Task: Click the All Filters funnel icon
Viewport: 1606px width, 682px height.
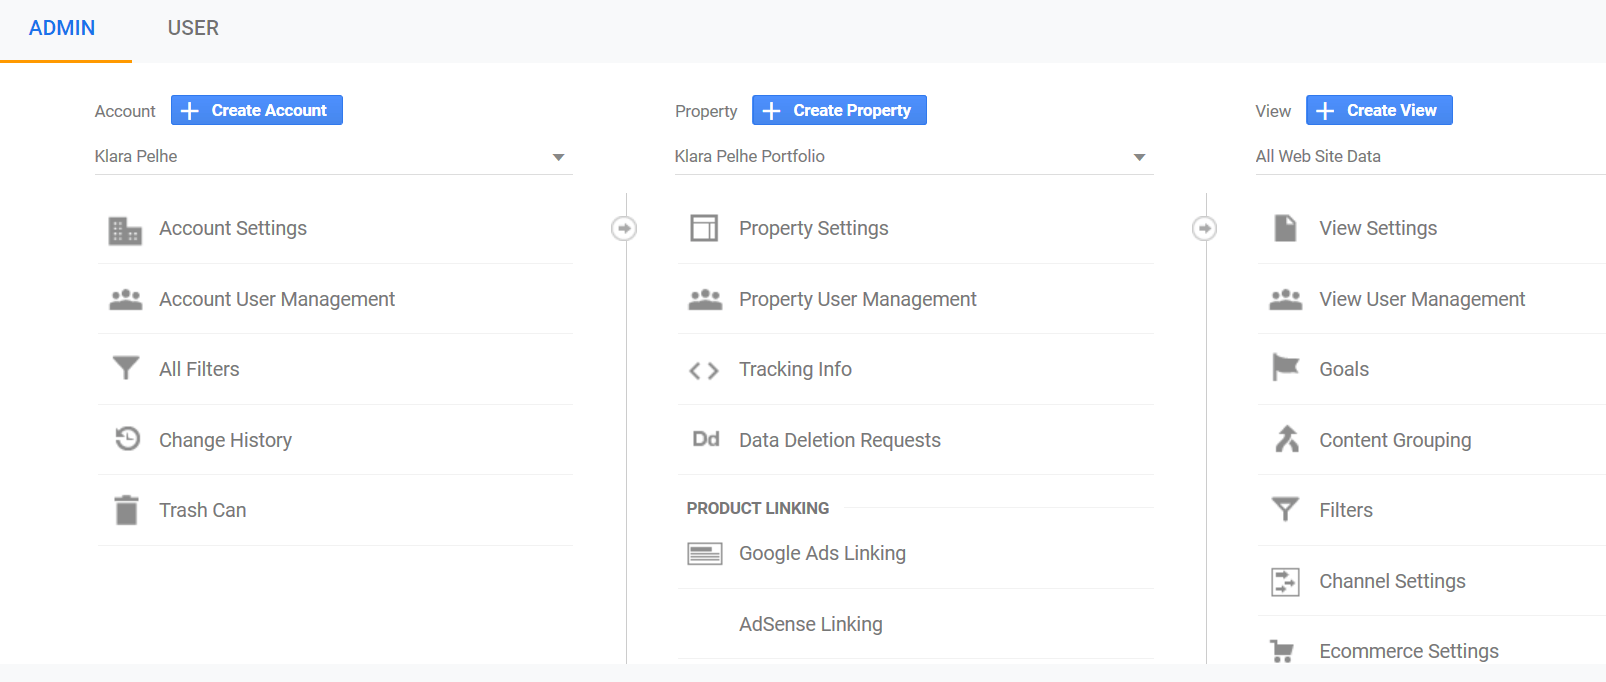Action: coord(125,368)
